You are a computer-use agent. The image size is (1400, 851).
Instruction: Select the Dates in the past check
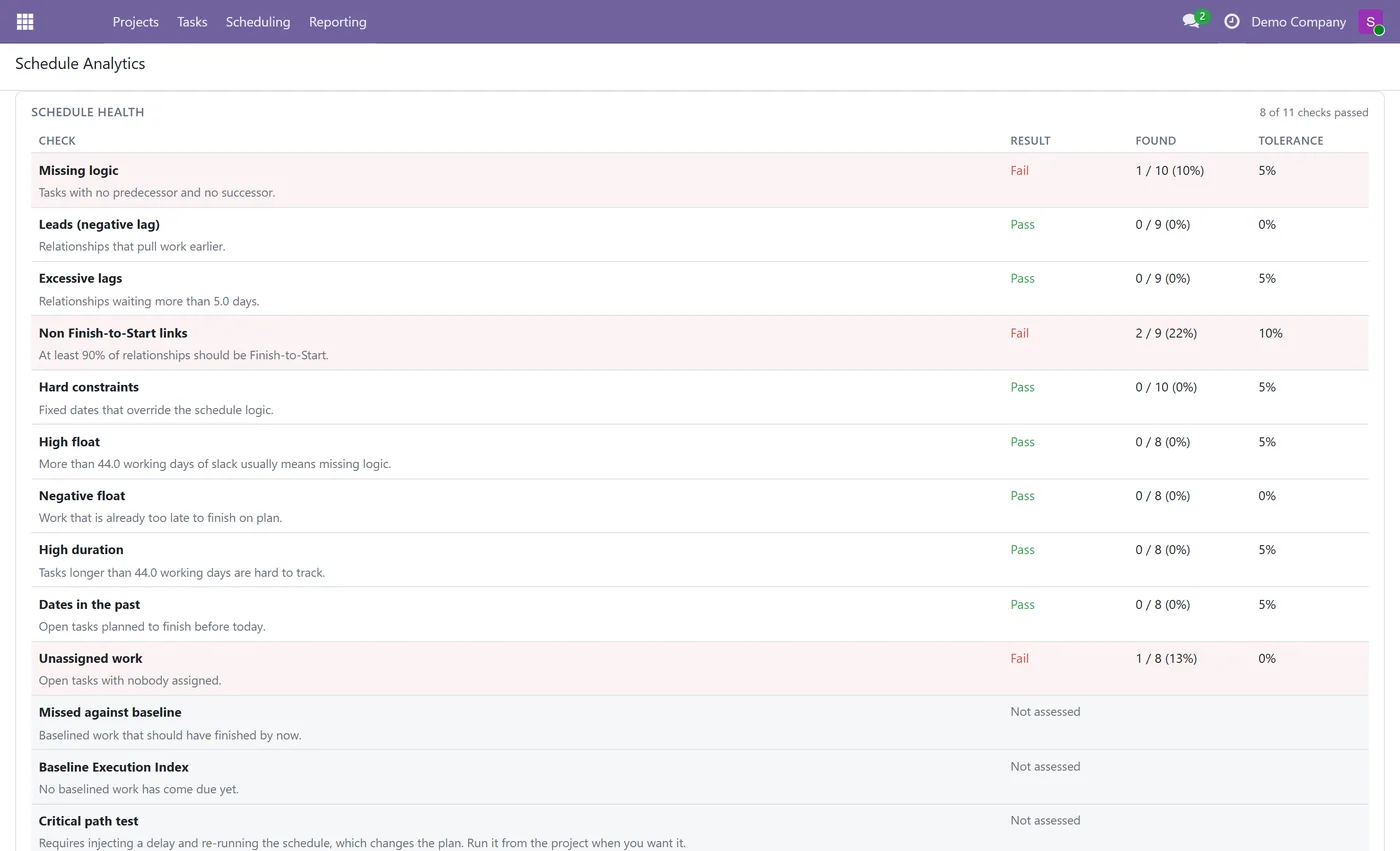coord(89,605)
